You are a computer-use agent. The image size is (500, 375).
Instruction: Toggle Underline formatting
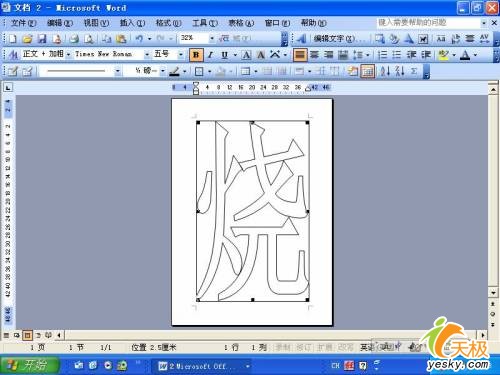pos(225,55)
